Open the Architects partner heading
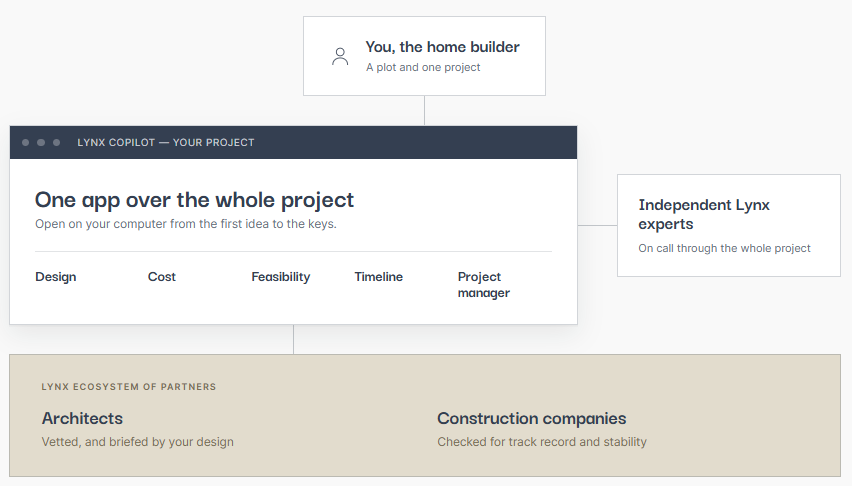Viewport: 852px width, 486px height. (x=83, y=419)
